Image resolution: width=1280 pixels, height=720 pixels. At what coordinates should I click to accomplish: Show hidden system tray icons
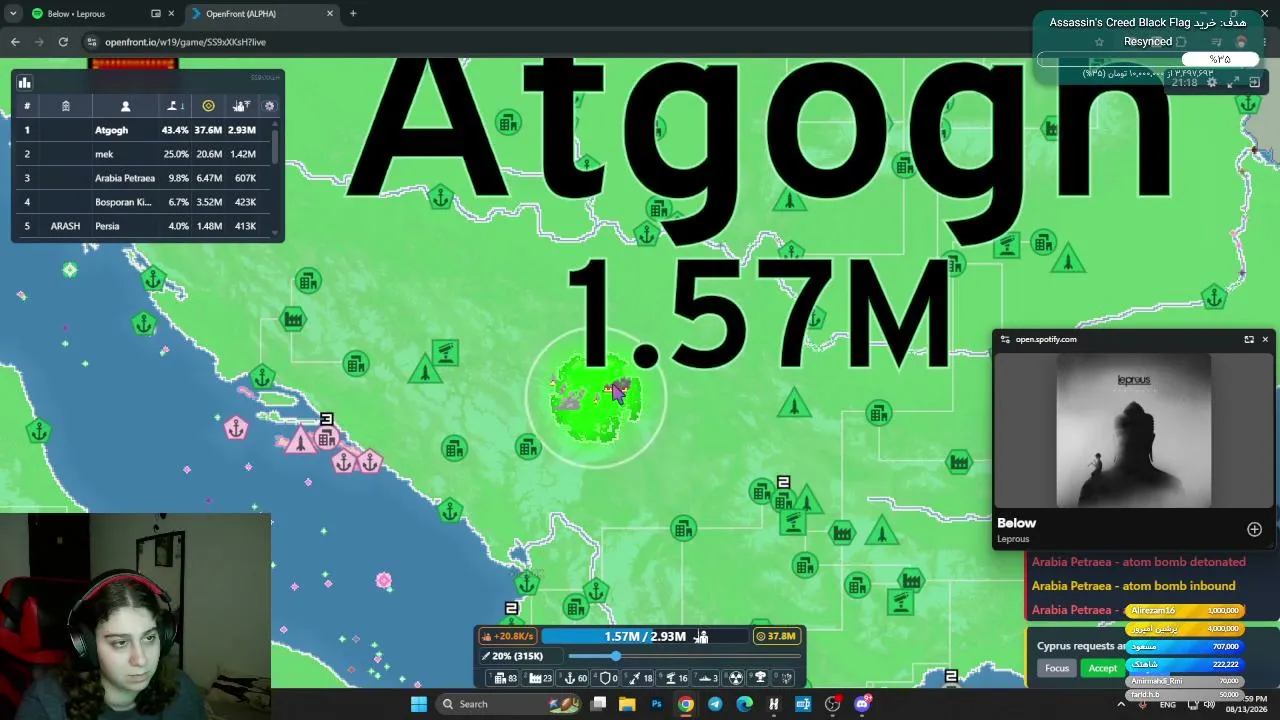(x=1120, y=704)
